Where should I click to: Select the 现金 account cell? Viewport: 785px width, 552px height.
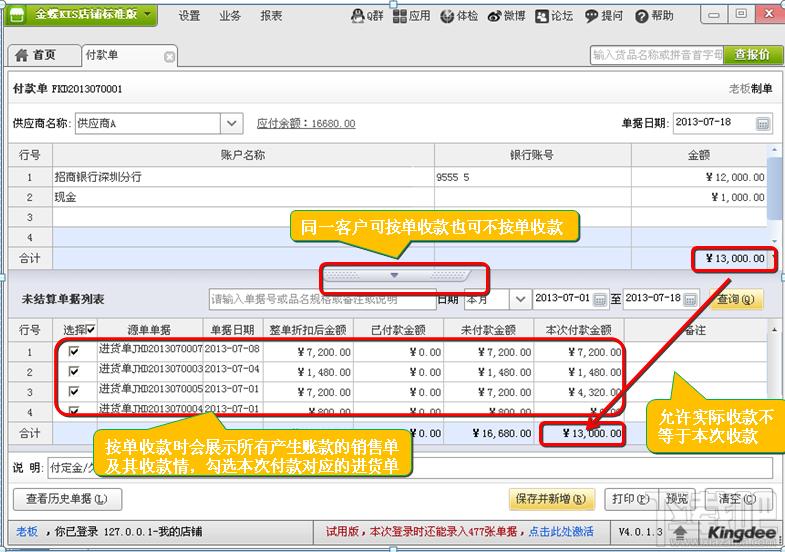[243, 197]
